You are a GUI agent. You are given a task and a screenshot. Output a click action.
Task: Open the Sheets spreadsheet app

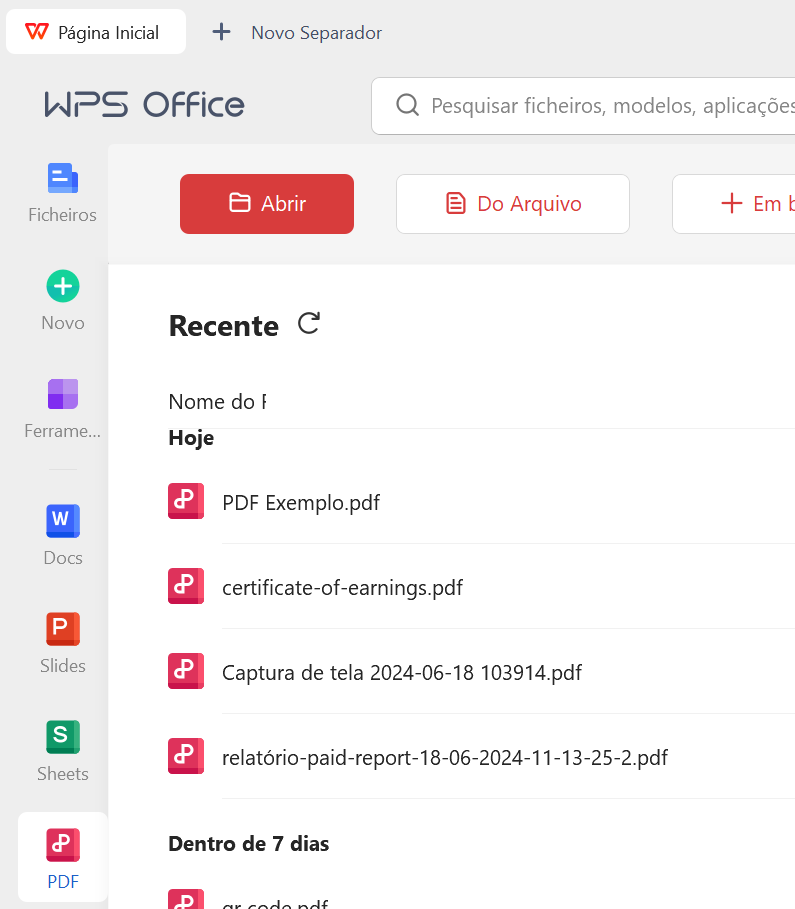(x=63, y=751)
